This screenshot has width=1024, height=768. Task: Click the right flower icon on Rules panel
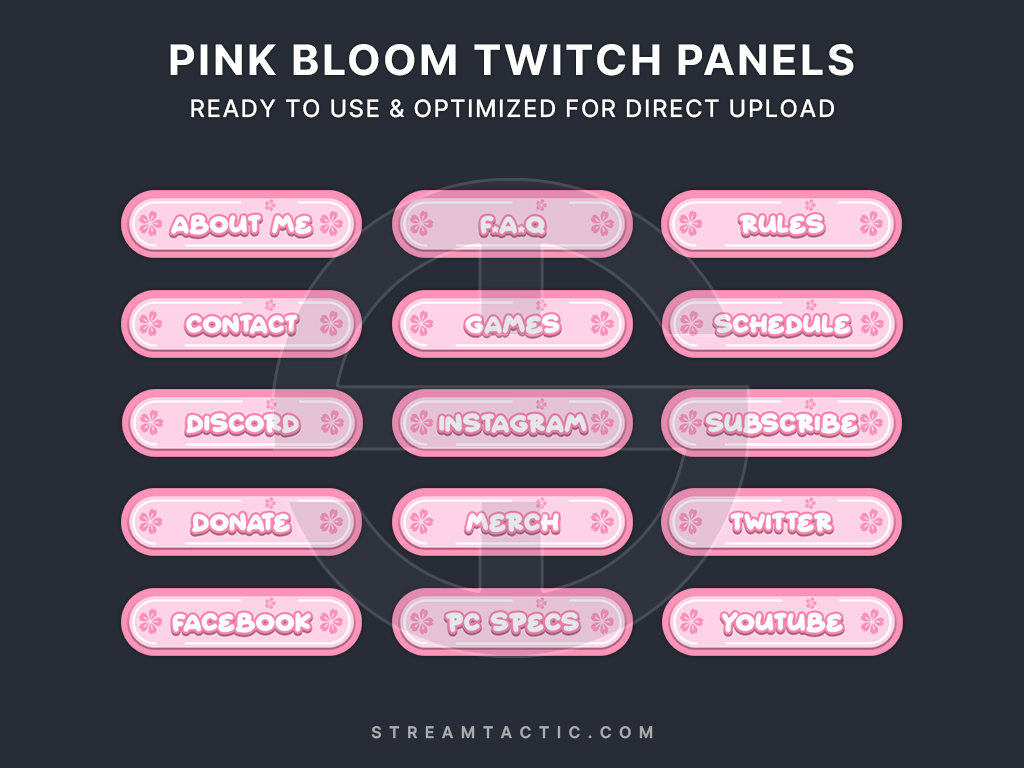pyautogui.click(x=872, y=224)
